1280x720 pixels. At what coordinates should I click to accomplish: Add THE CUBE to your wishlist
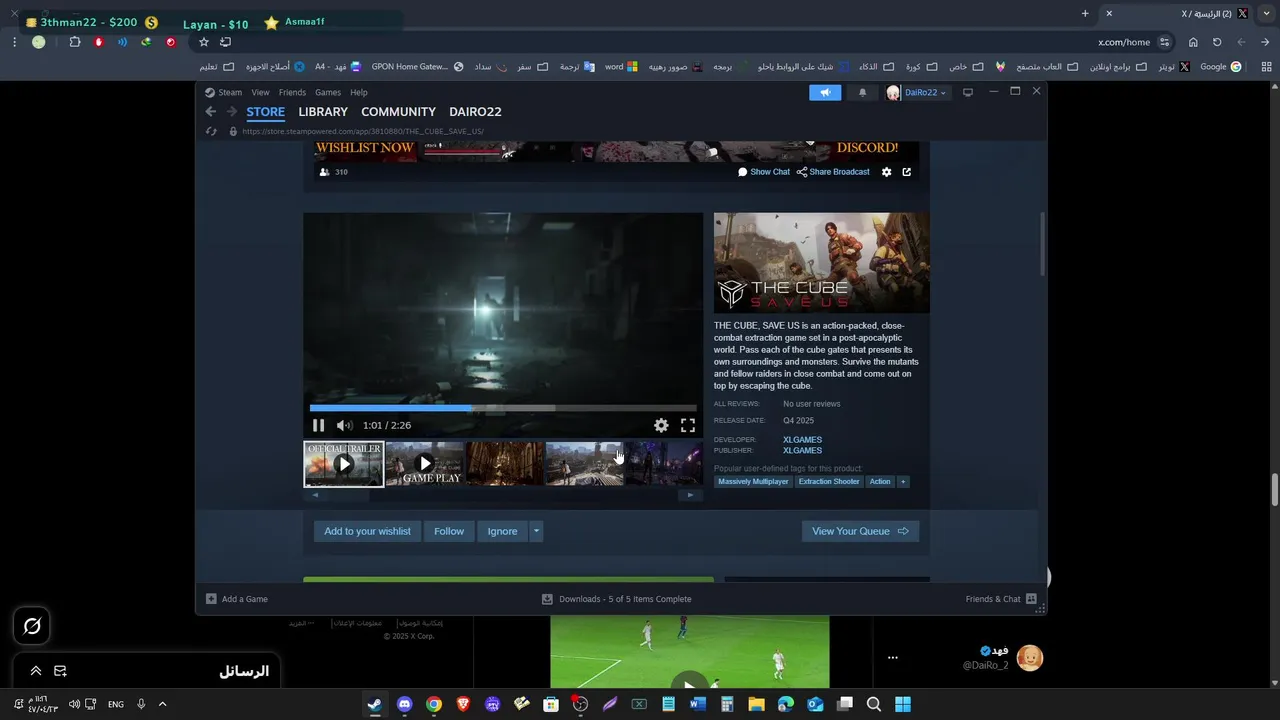pos(367,531)
